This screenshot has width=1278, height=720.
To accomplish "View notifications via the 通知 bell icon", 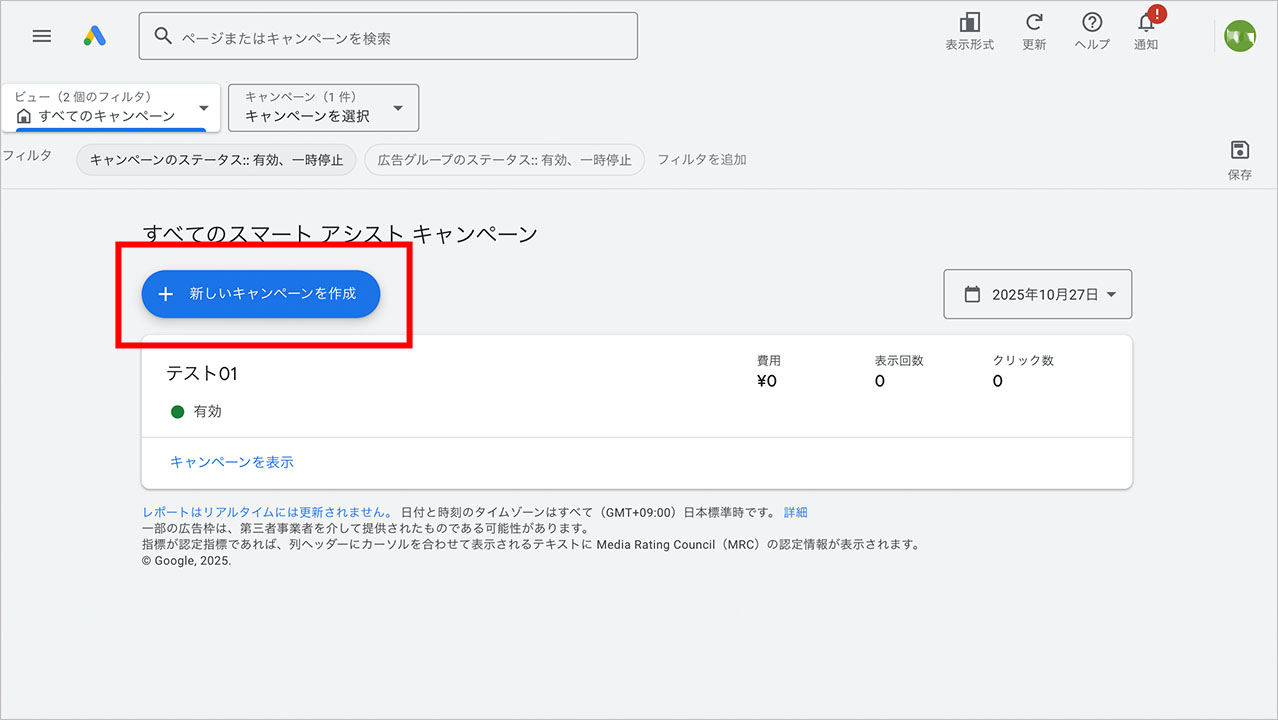I will pyautogui.click(x=1146, y=30).
